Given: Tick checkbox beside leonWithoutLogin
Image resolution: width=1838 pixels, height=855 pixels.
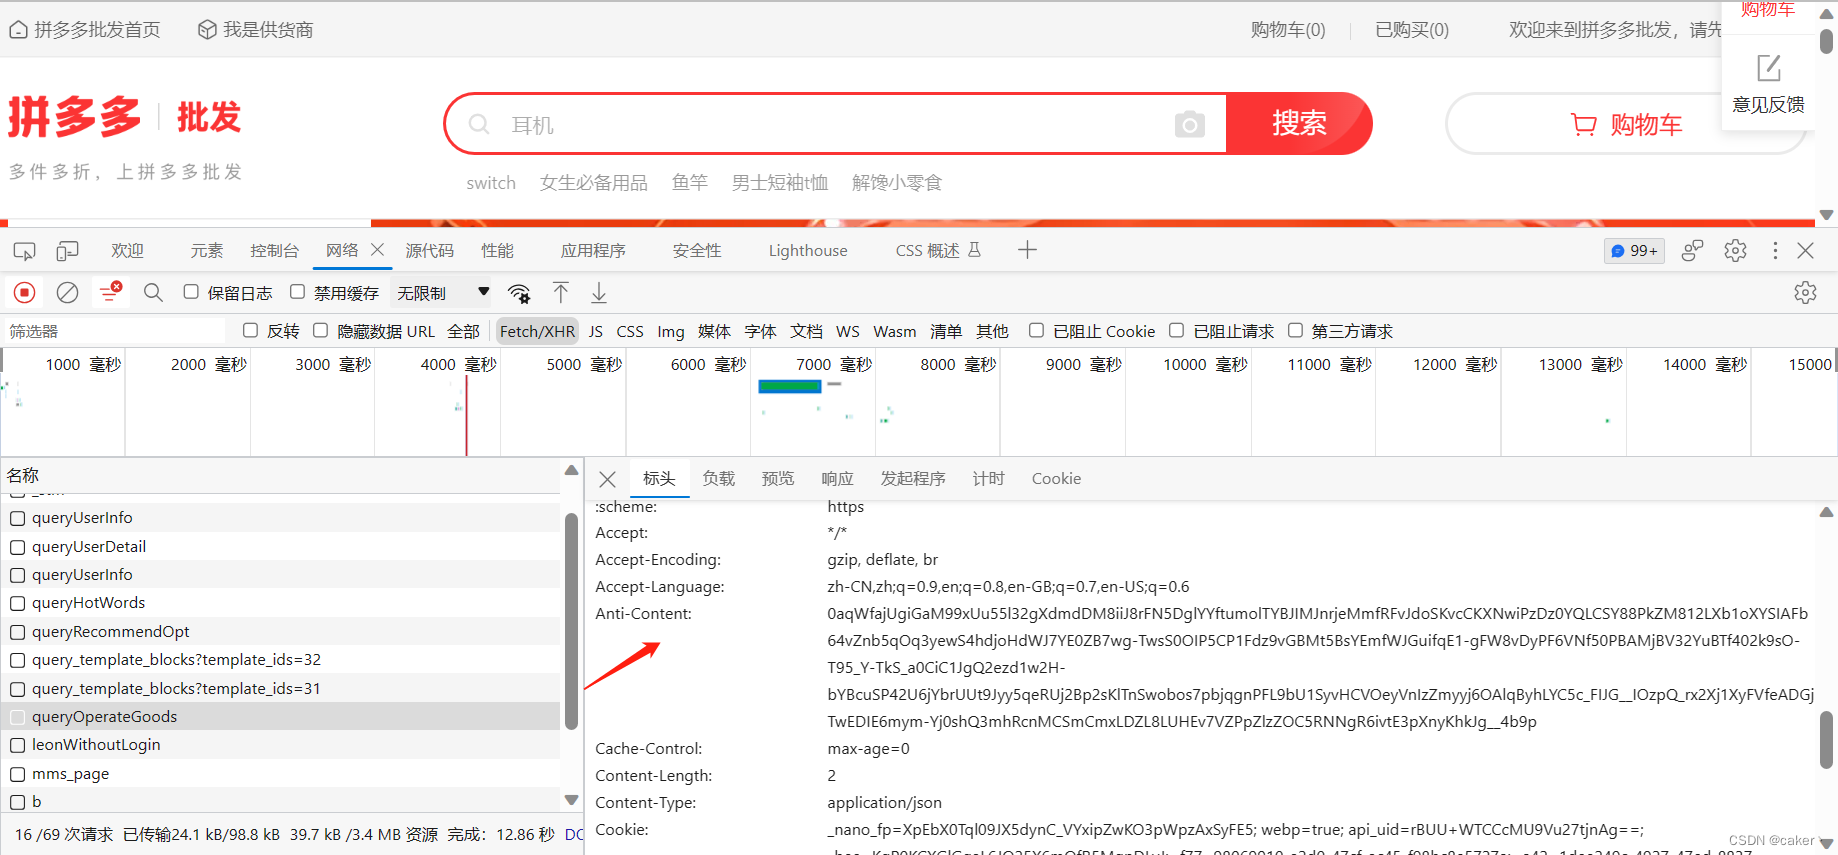Looking at the screenshot, I should coord(17,745).
